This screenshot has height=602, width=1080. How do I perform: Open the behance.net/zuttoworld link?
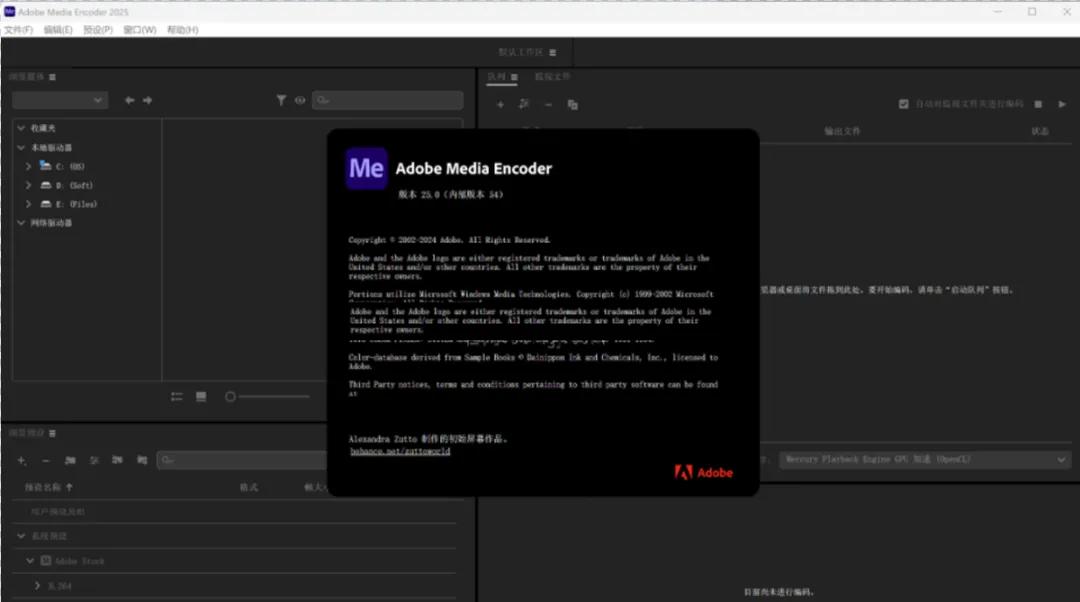pyautogui.click(x=400, y=451)
